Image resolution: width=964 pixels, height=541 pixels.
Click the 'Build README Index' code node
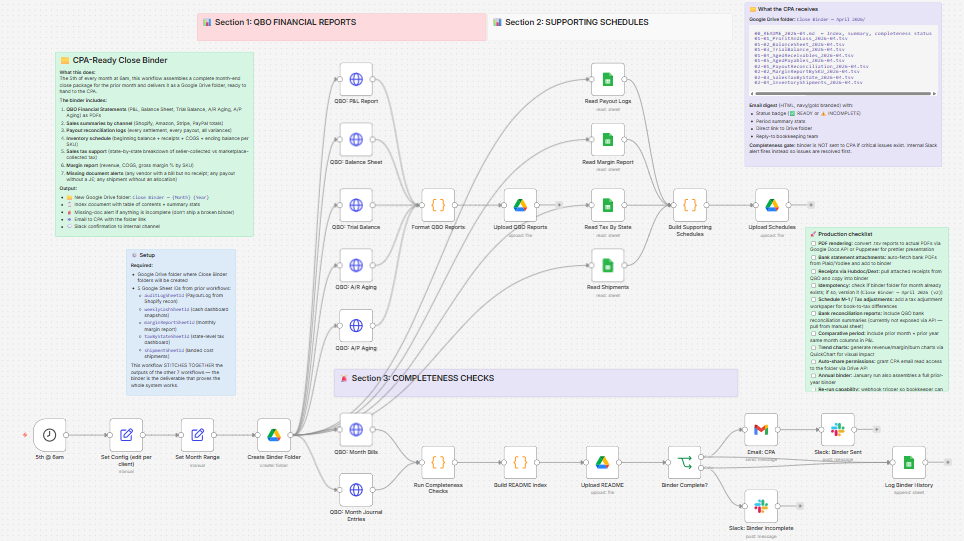pos(520,462)
